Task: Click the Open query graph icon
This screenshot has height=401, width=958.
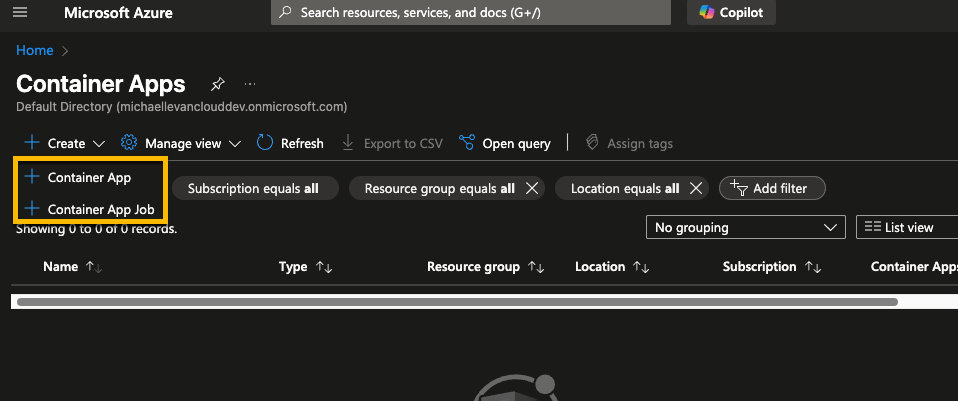Action: pos(467,143)
